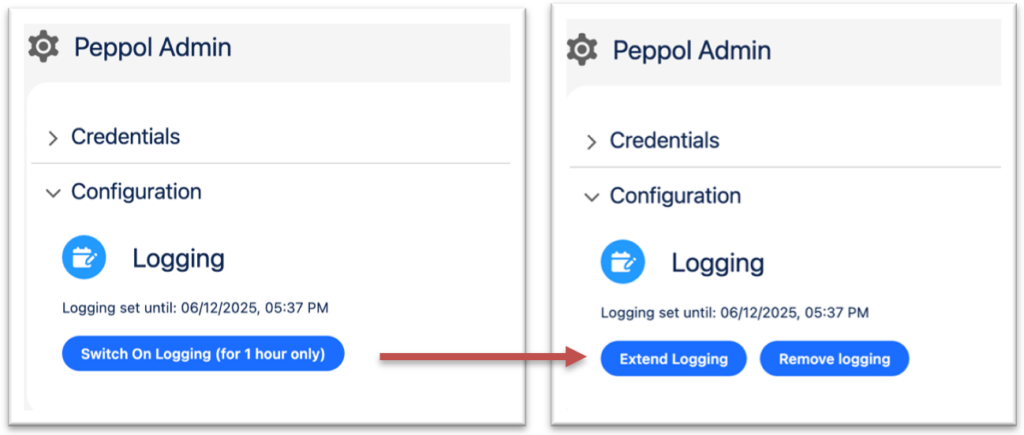Click the gear icon in the right Peppol Admin panel
The height and width of the screenshot is (435, 1024).
coord(582,50)
